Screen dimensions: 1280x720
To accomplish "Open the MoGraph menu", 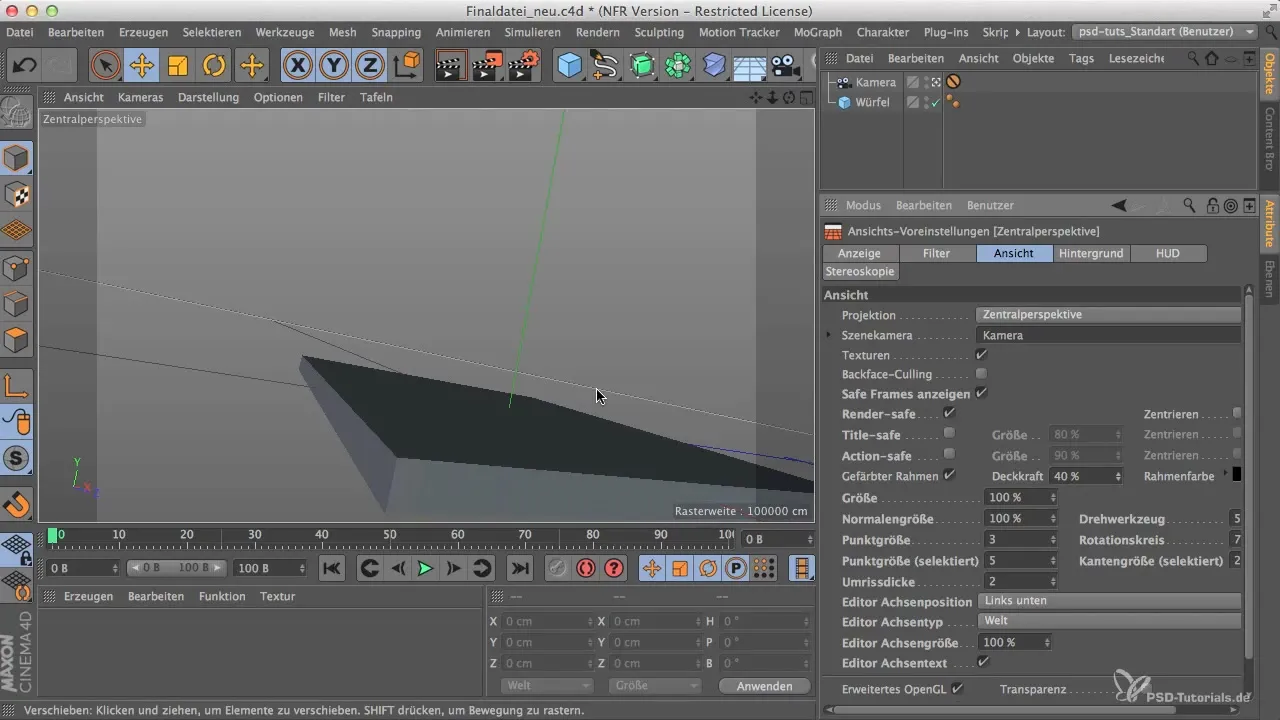I will (817, 32).
